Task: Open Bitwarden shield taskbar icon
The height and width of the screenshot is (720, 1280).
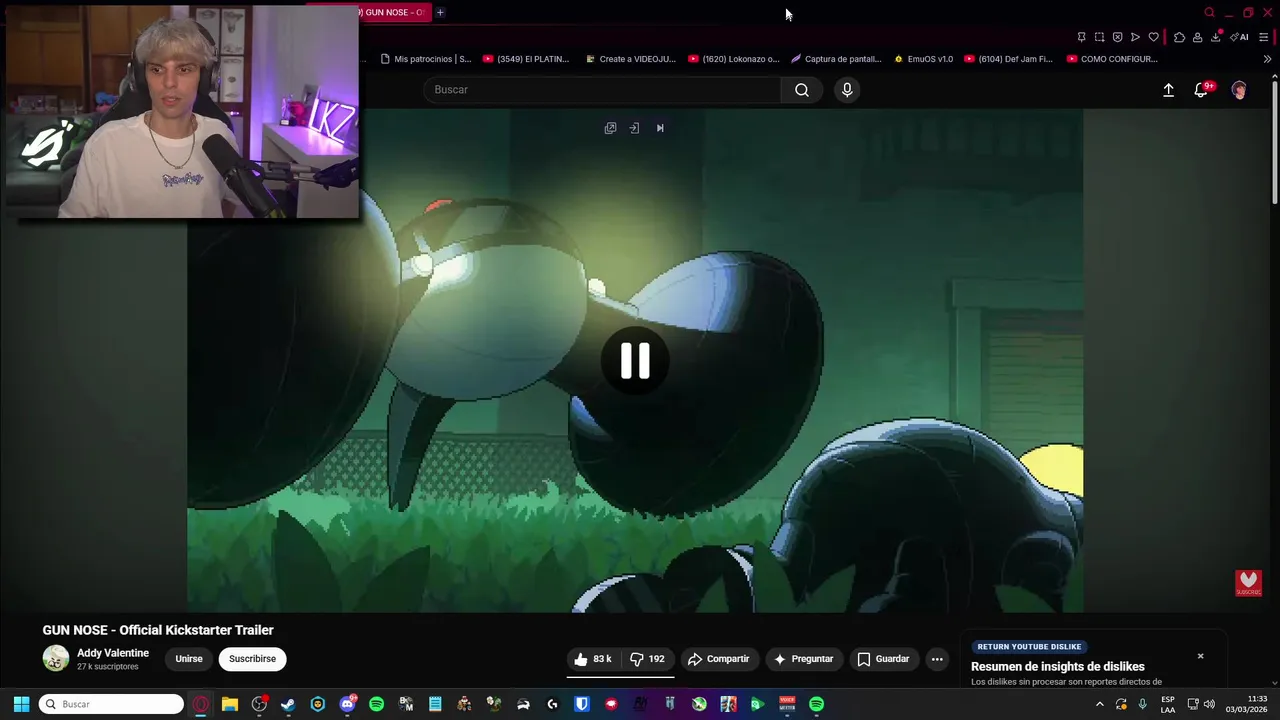Action: tap(582, 704)
